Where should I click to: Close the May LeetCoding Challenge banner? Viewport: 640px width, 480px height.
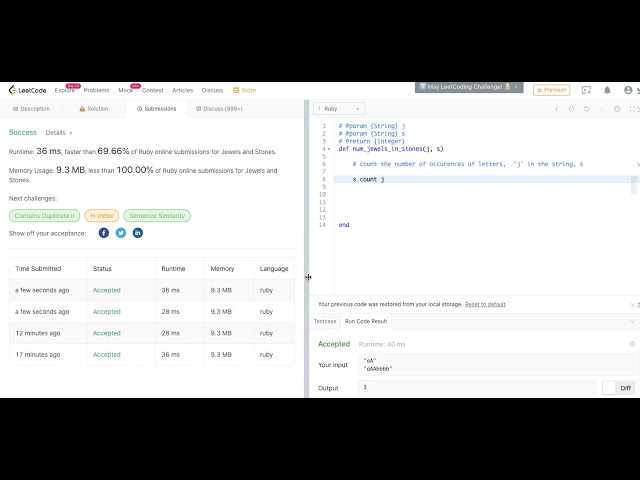(516, 87)
